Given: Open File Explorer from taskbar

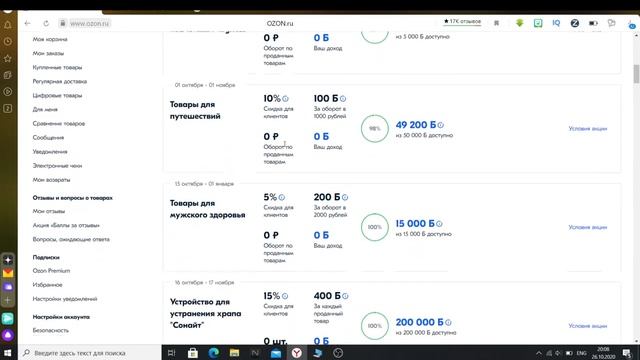Looking at the screenshot, I should coord(234,353).
